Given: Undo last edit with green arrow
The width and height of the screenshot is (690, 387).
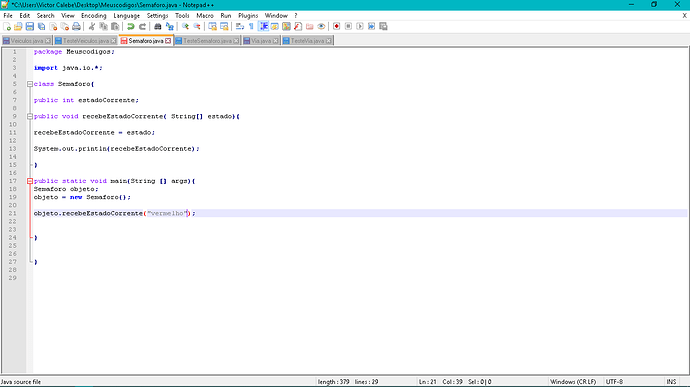Looking at the screenshot, I should point(131,26).
